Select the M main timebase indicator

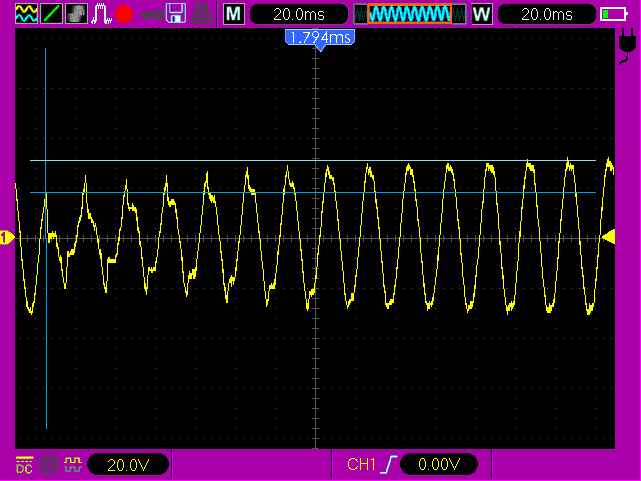click(233, 14)
